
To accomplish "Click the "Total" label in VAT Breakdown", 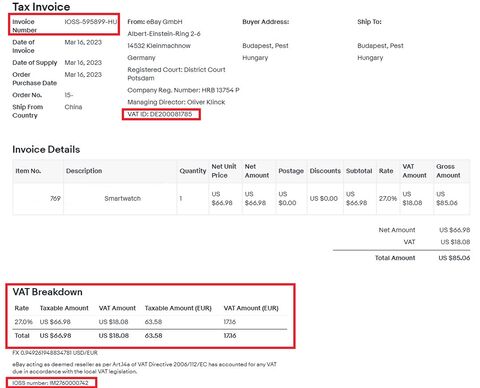I will (22, 335).
